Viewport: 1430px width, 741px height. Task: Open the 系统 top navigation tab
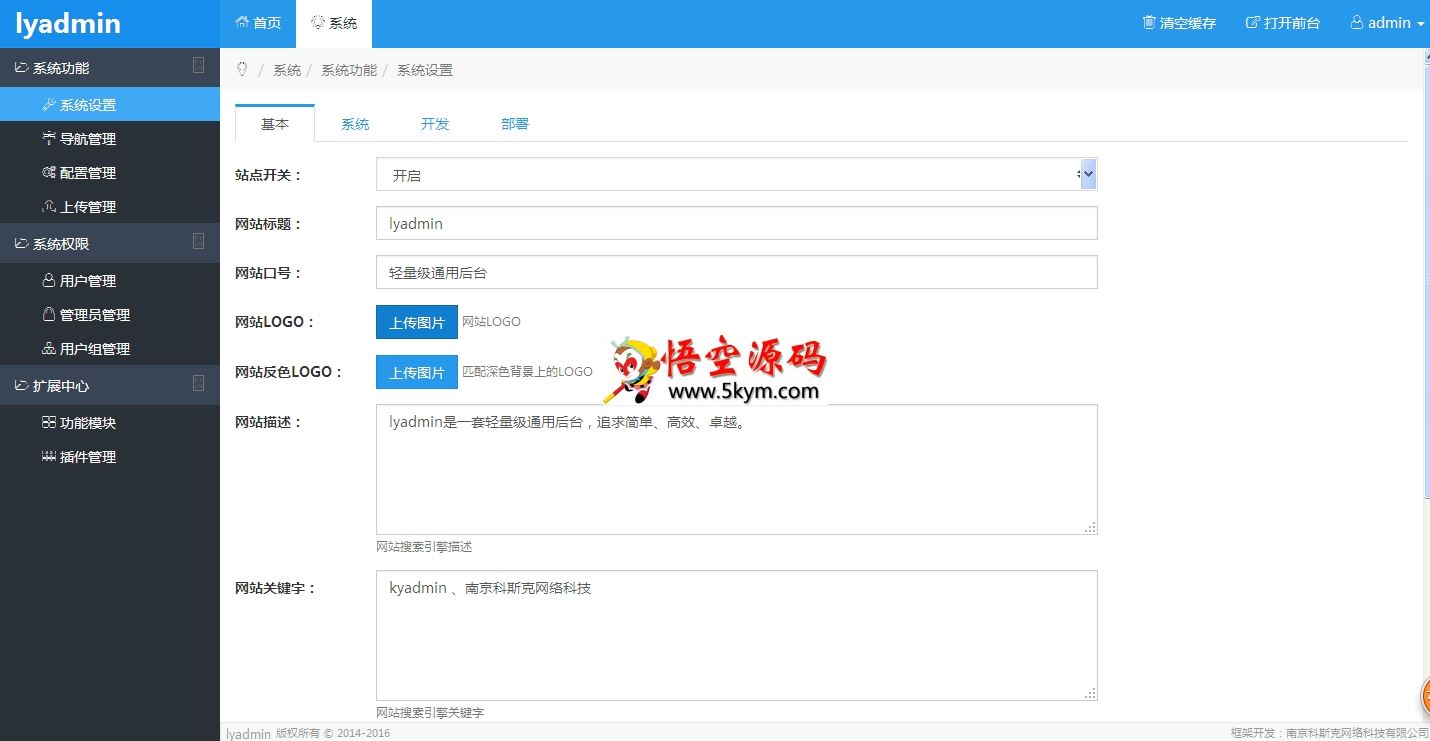point(334,23)
